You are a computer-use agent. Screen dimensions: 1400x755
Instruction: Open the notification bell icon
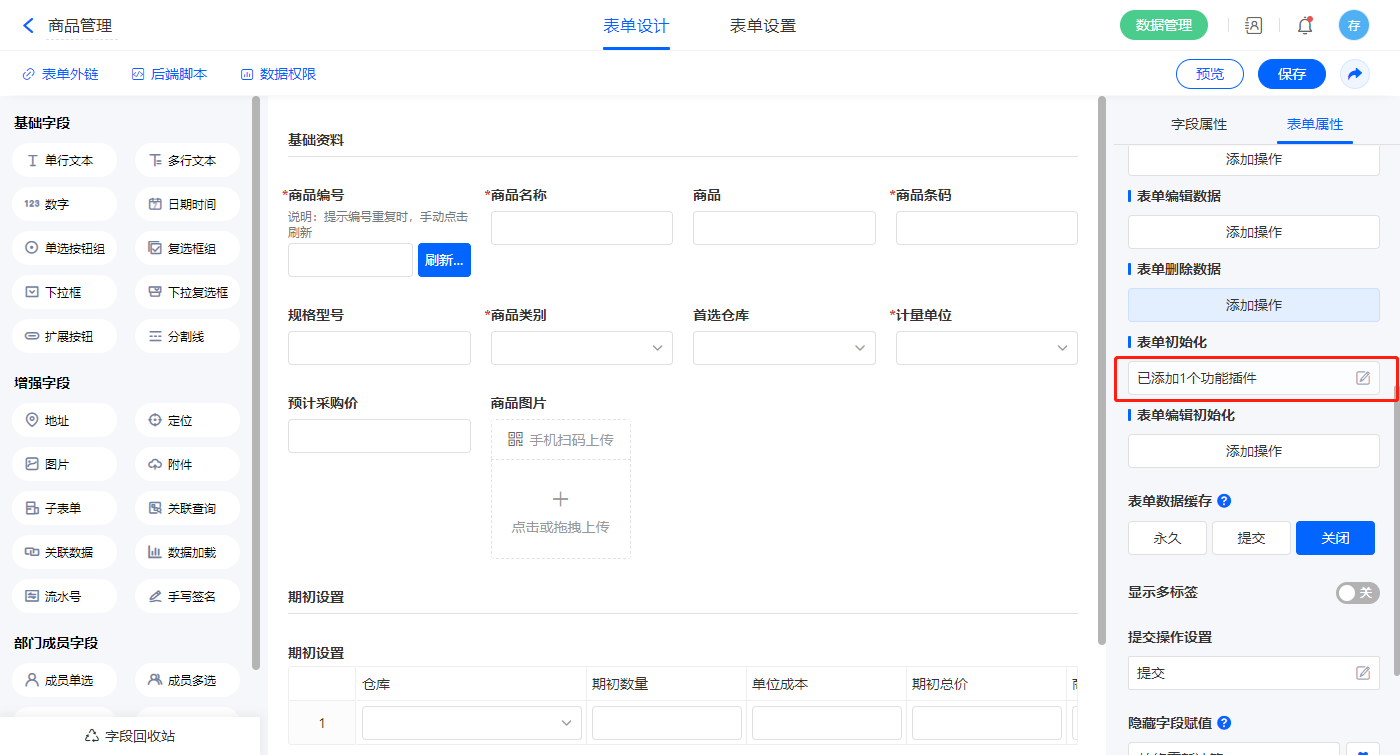(1304, 26)
